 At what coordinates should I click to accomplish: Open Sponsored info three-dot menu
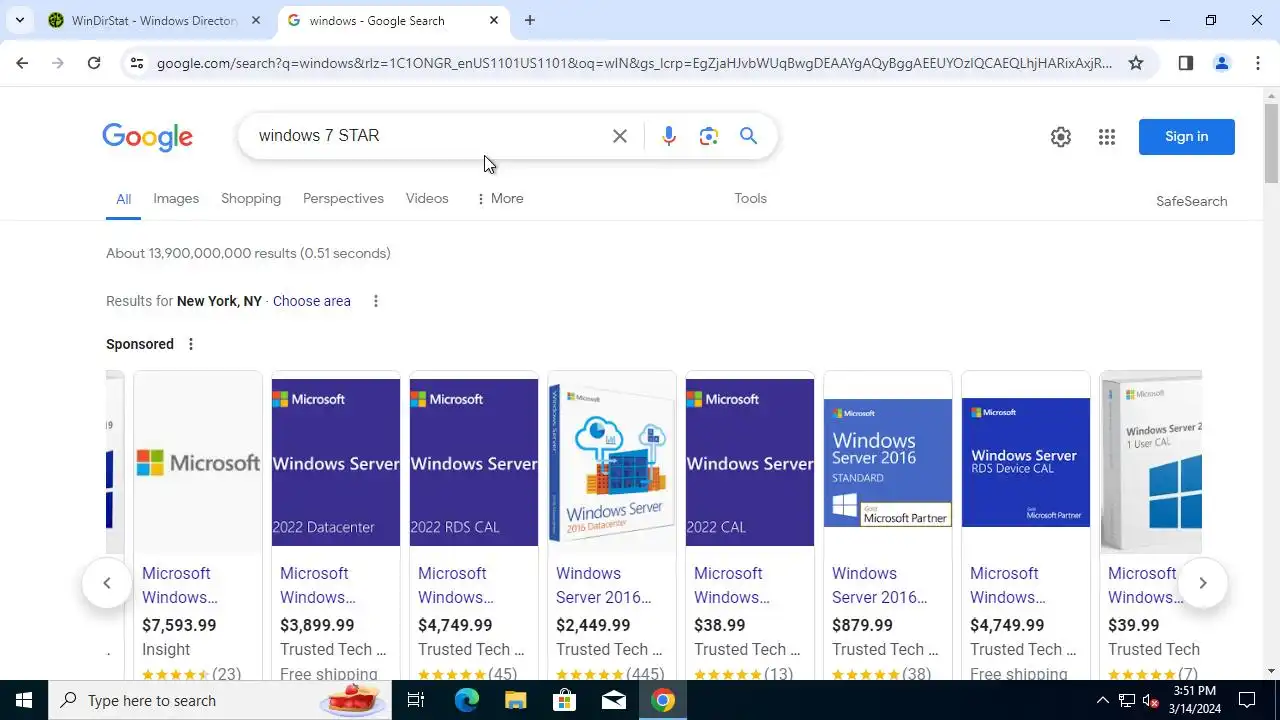[x=191, y=344]
